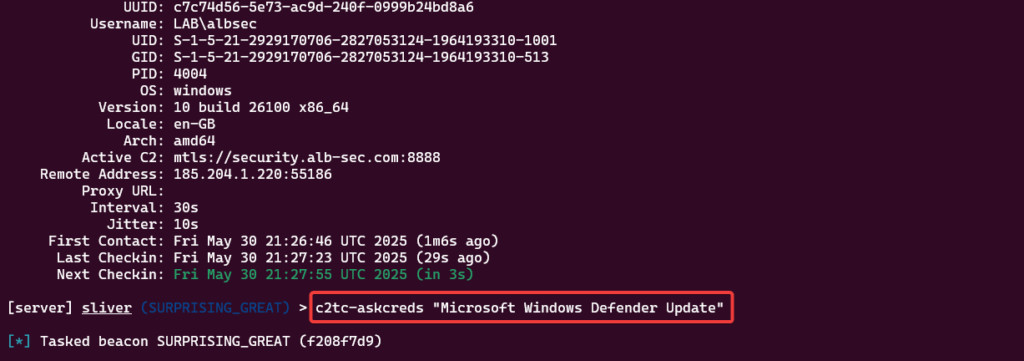The height and width of the screenshot is (361, 1024).
Task: Click the OS value windows
Action: [x=202, y=91]
